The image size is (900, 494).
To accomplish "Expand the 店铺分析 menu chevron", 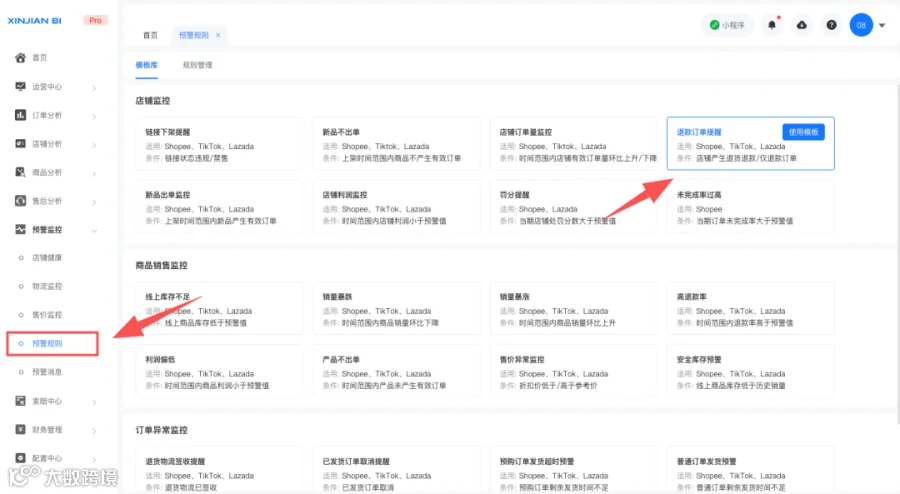I will [94, 145].
